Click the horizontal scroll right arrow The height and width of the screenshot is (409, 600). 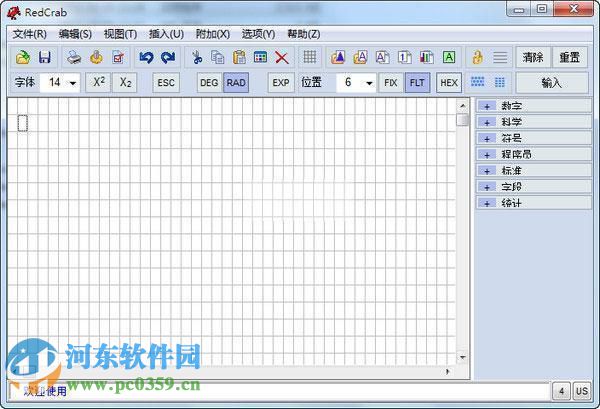[447, 371]
